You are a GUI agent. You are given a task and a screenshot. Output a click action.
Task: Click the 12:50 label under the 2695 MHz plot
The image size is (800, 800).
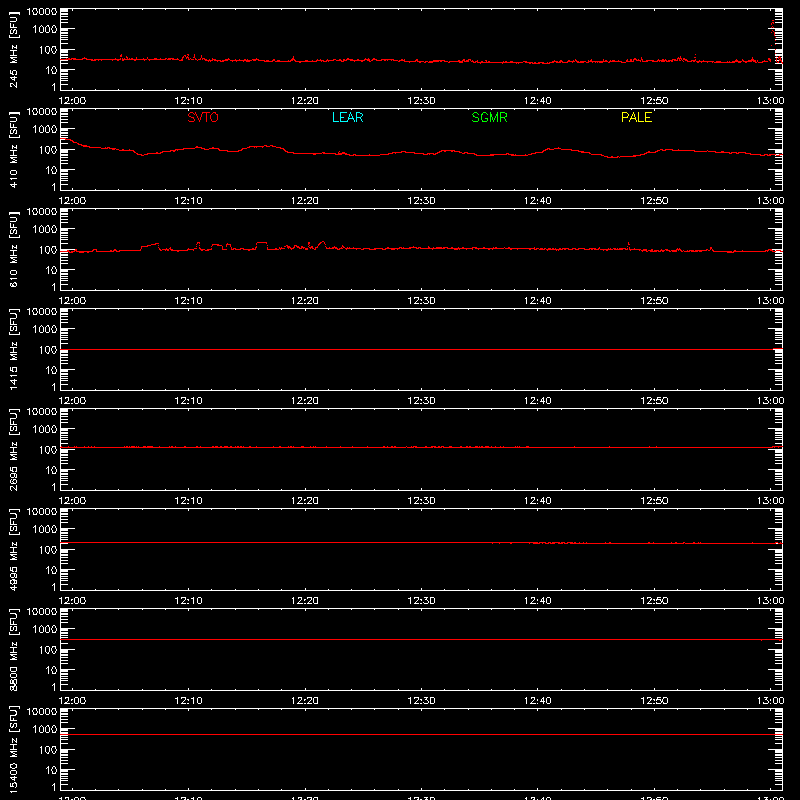click(654, 501)
